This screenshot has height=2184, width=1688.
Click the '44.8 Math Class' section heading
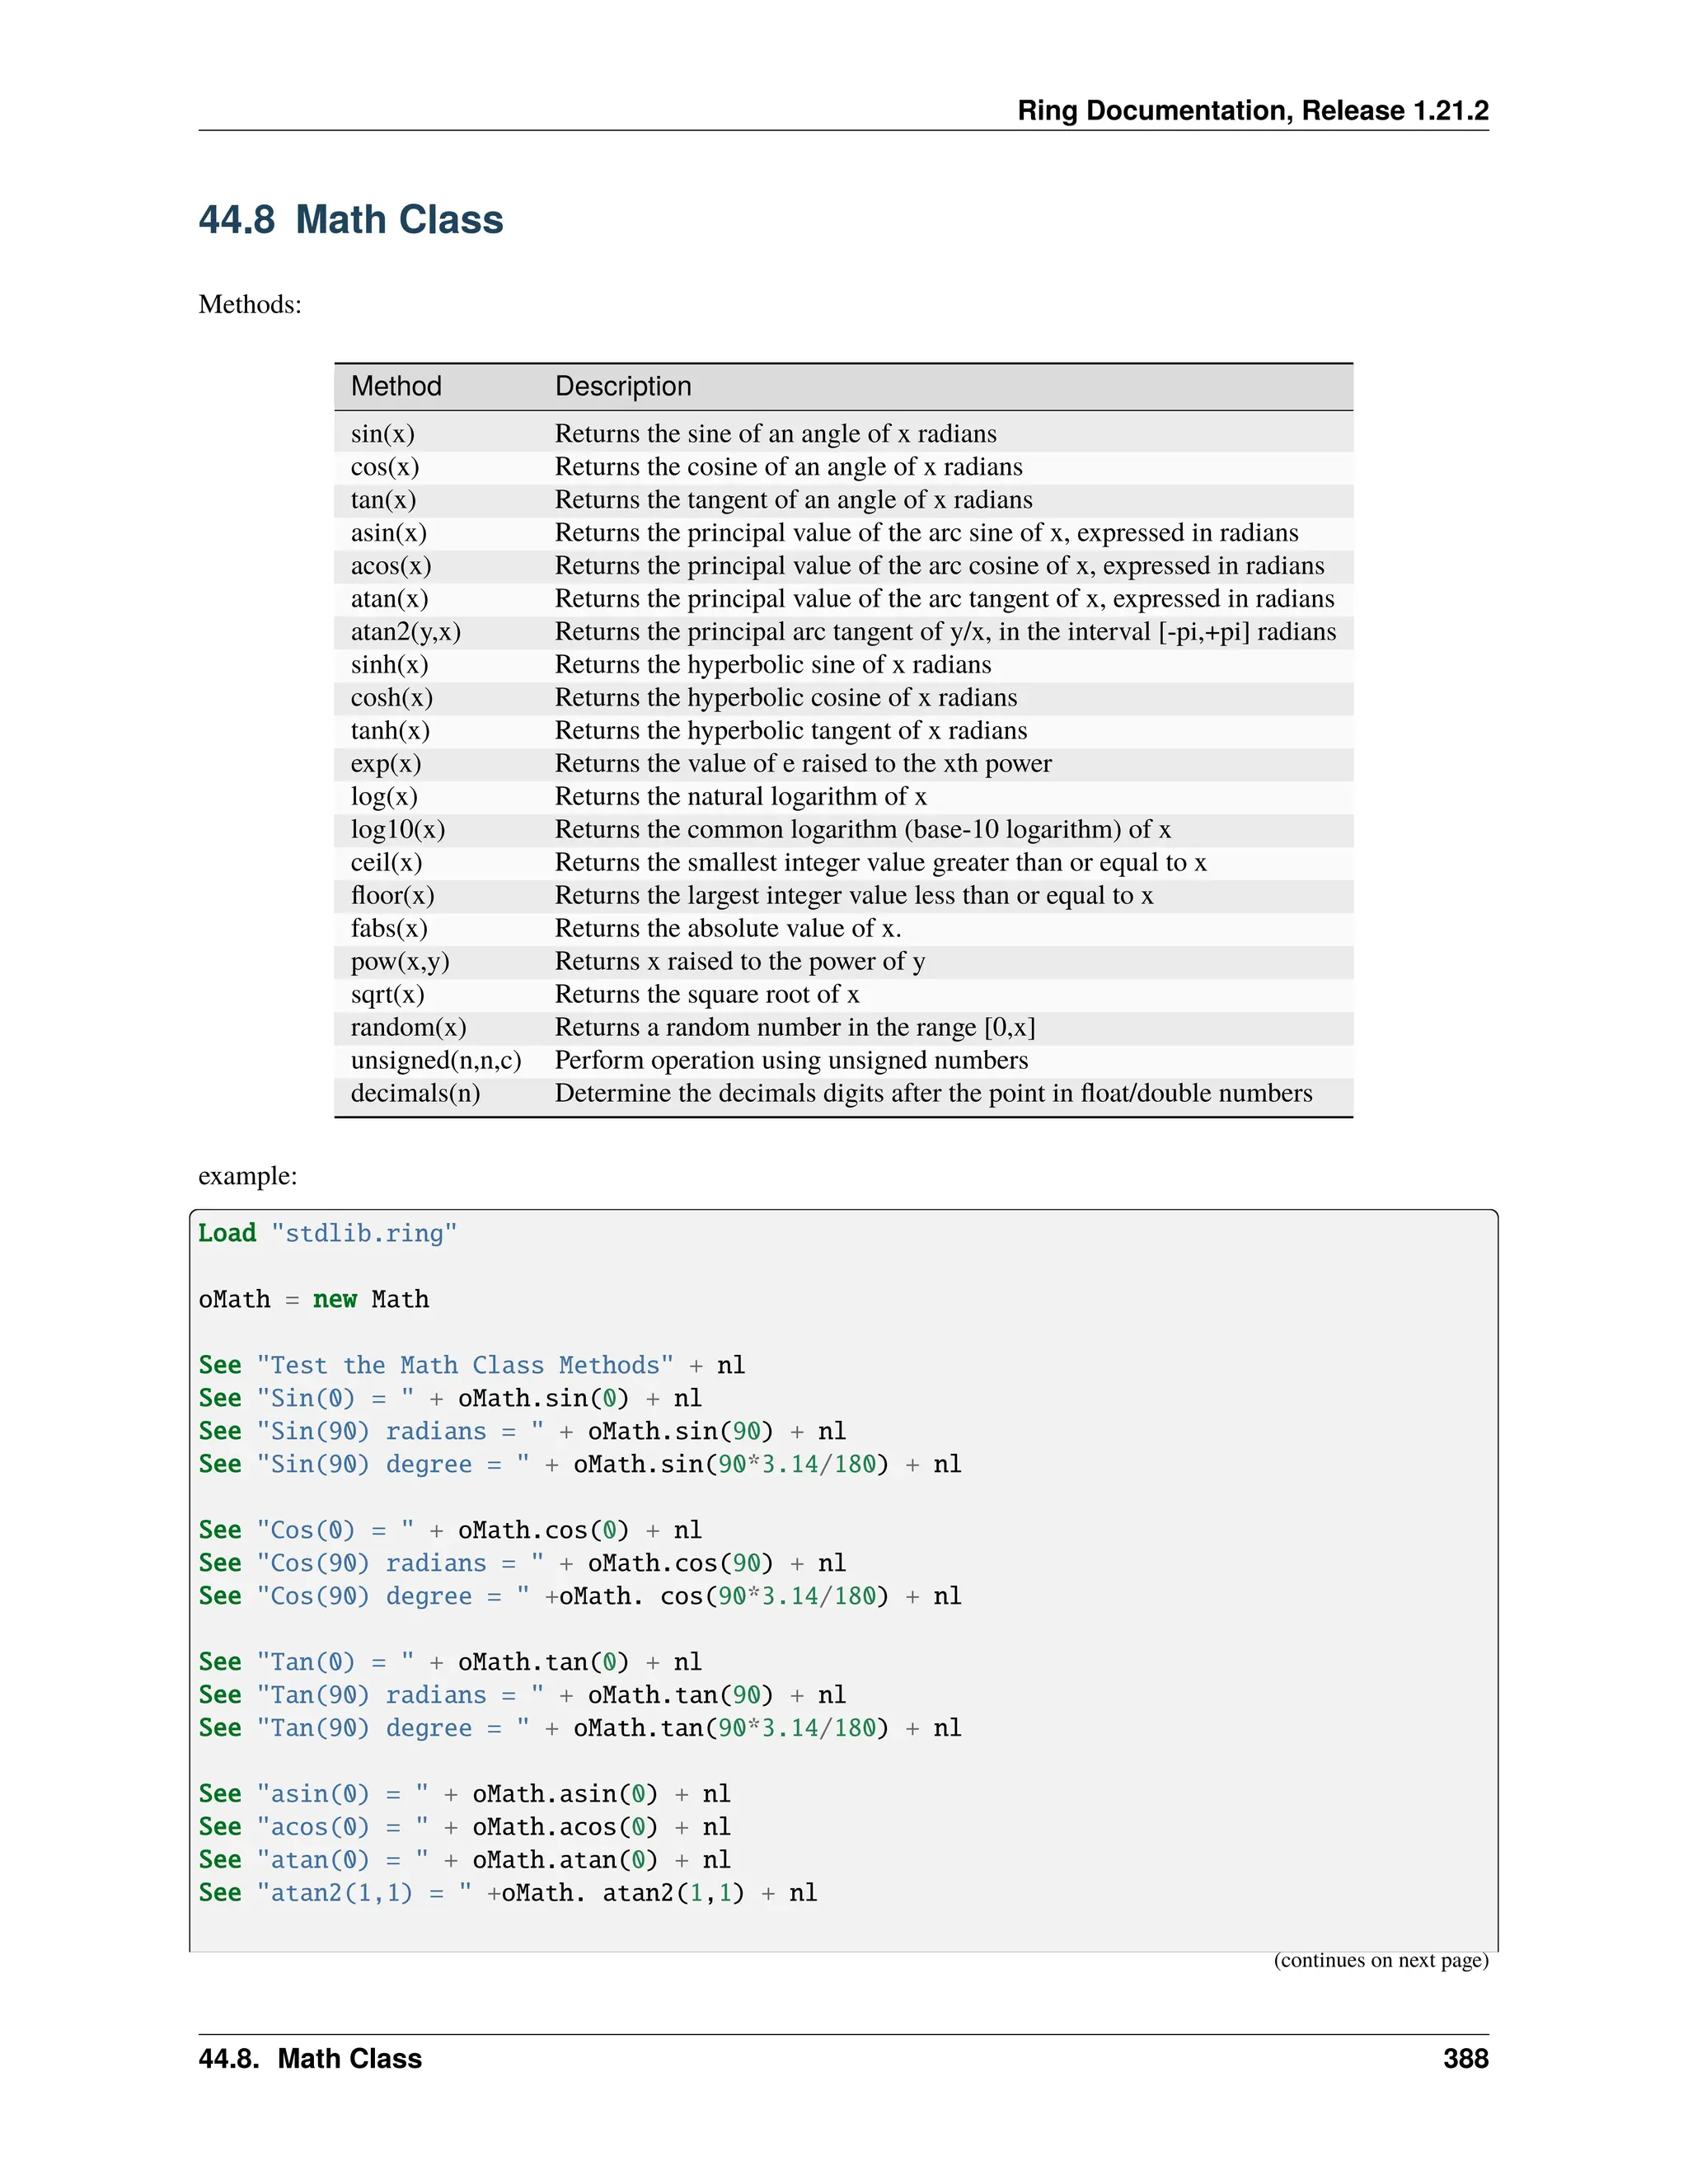pyautogui.click(x=350, y=220)
